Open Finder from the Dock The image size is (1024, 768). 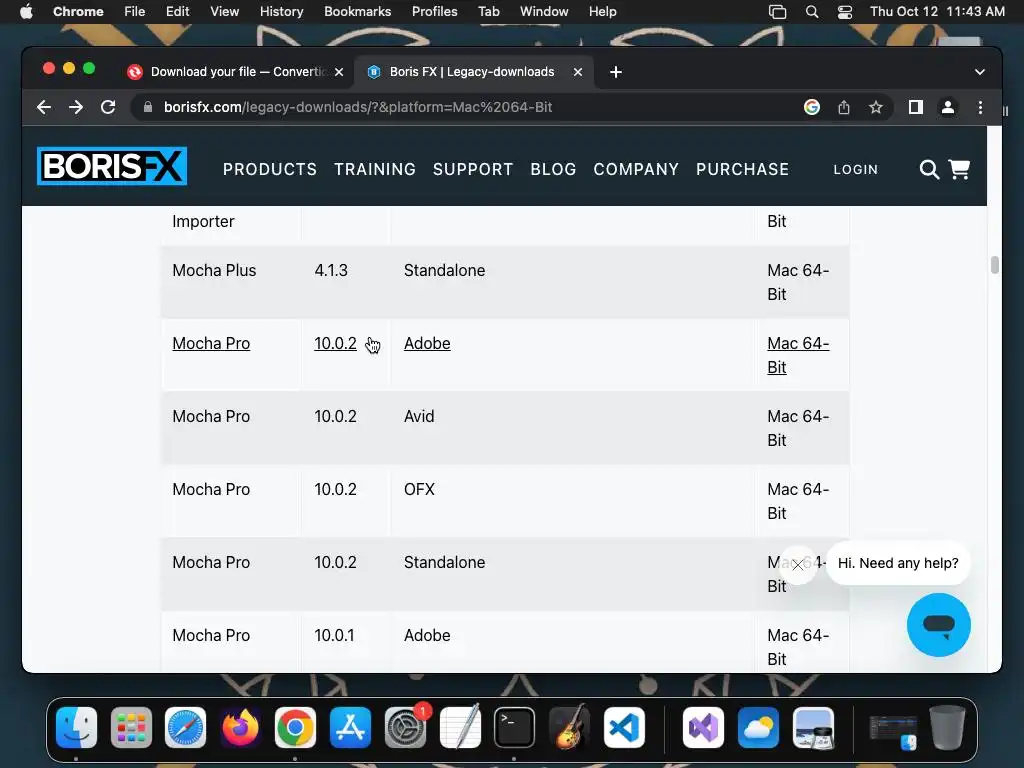[76, 727]
